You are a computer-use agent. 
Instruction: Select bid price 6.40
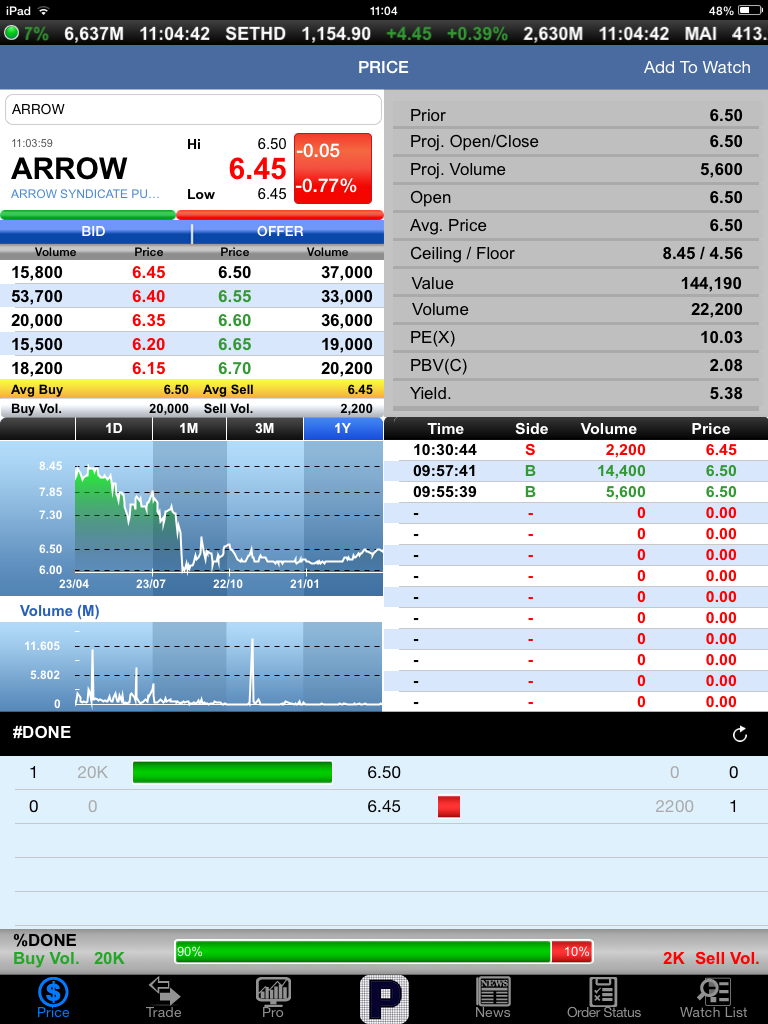pyautogui.click(x=148, y=296)
